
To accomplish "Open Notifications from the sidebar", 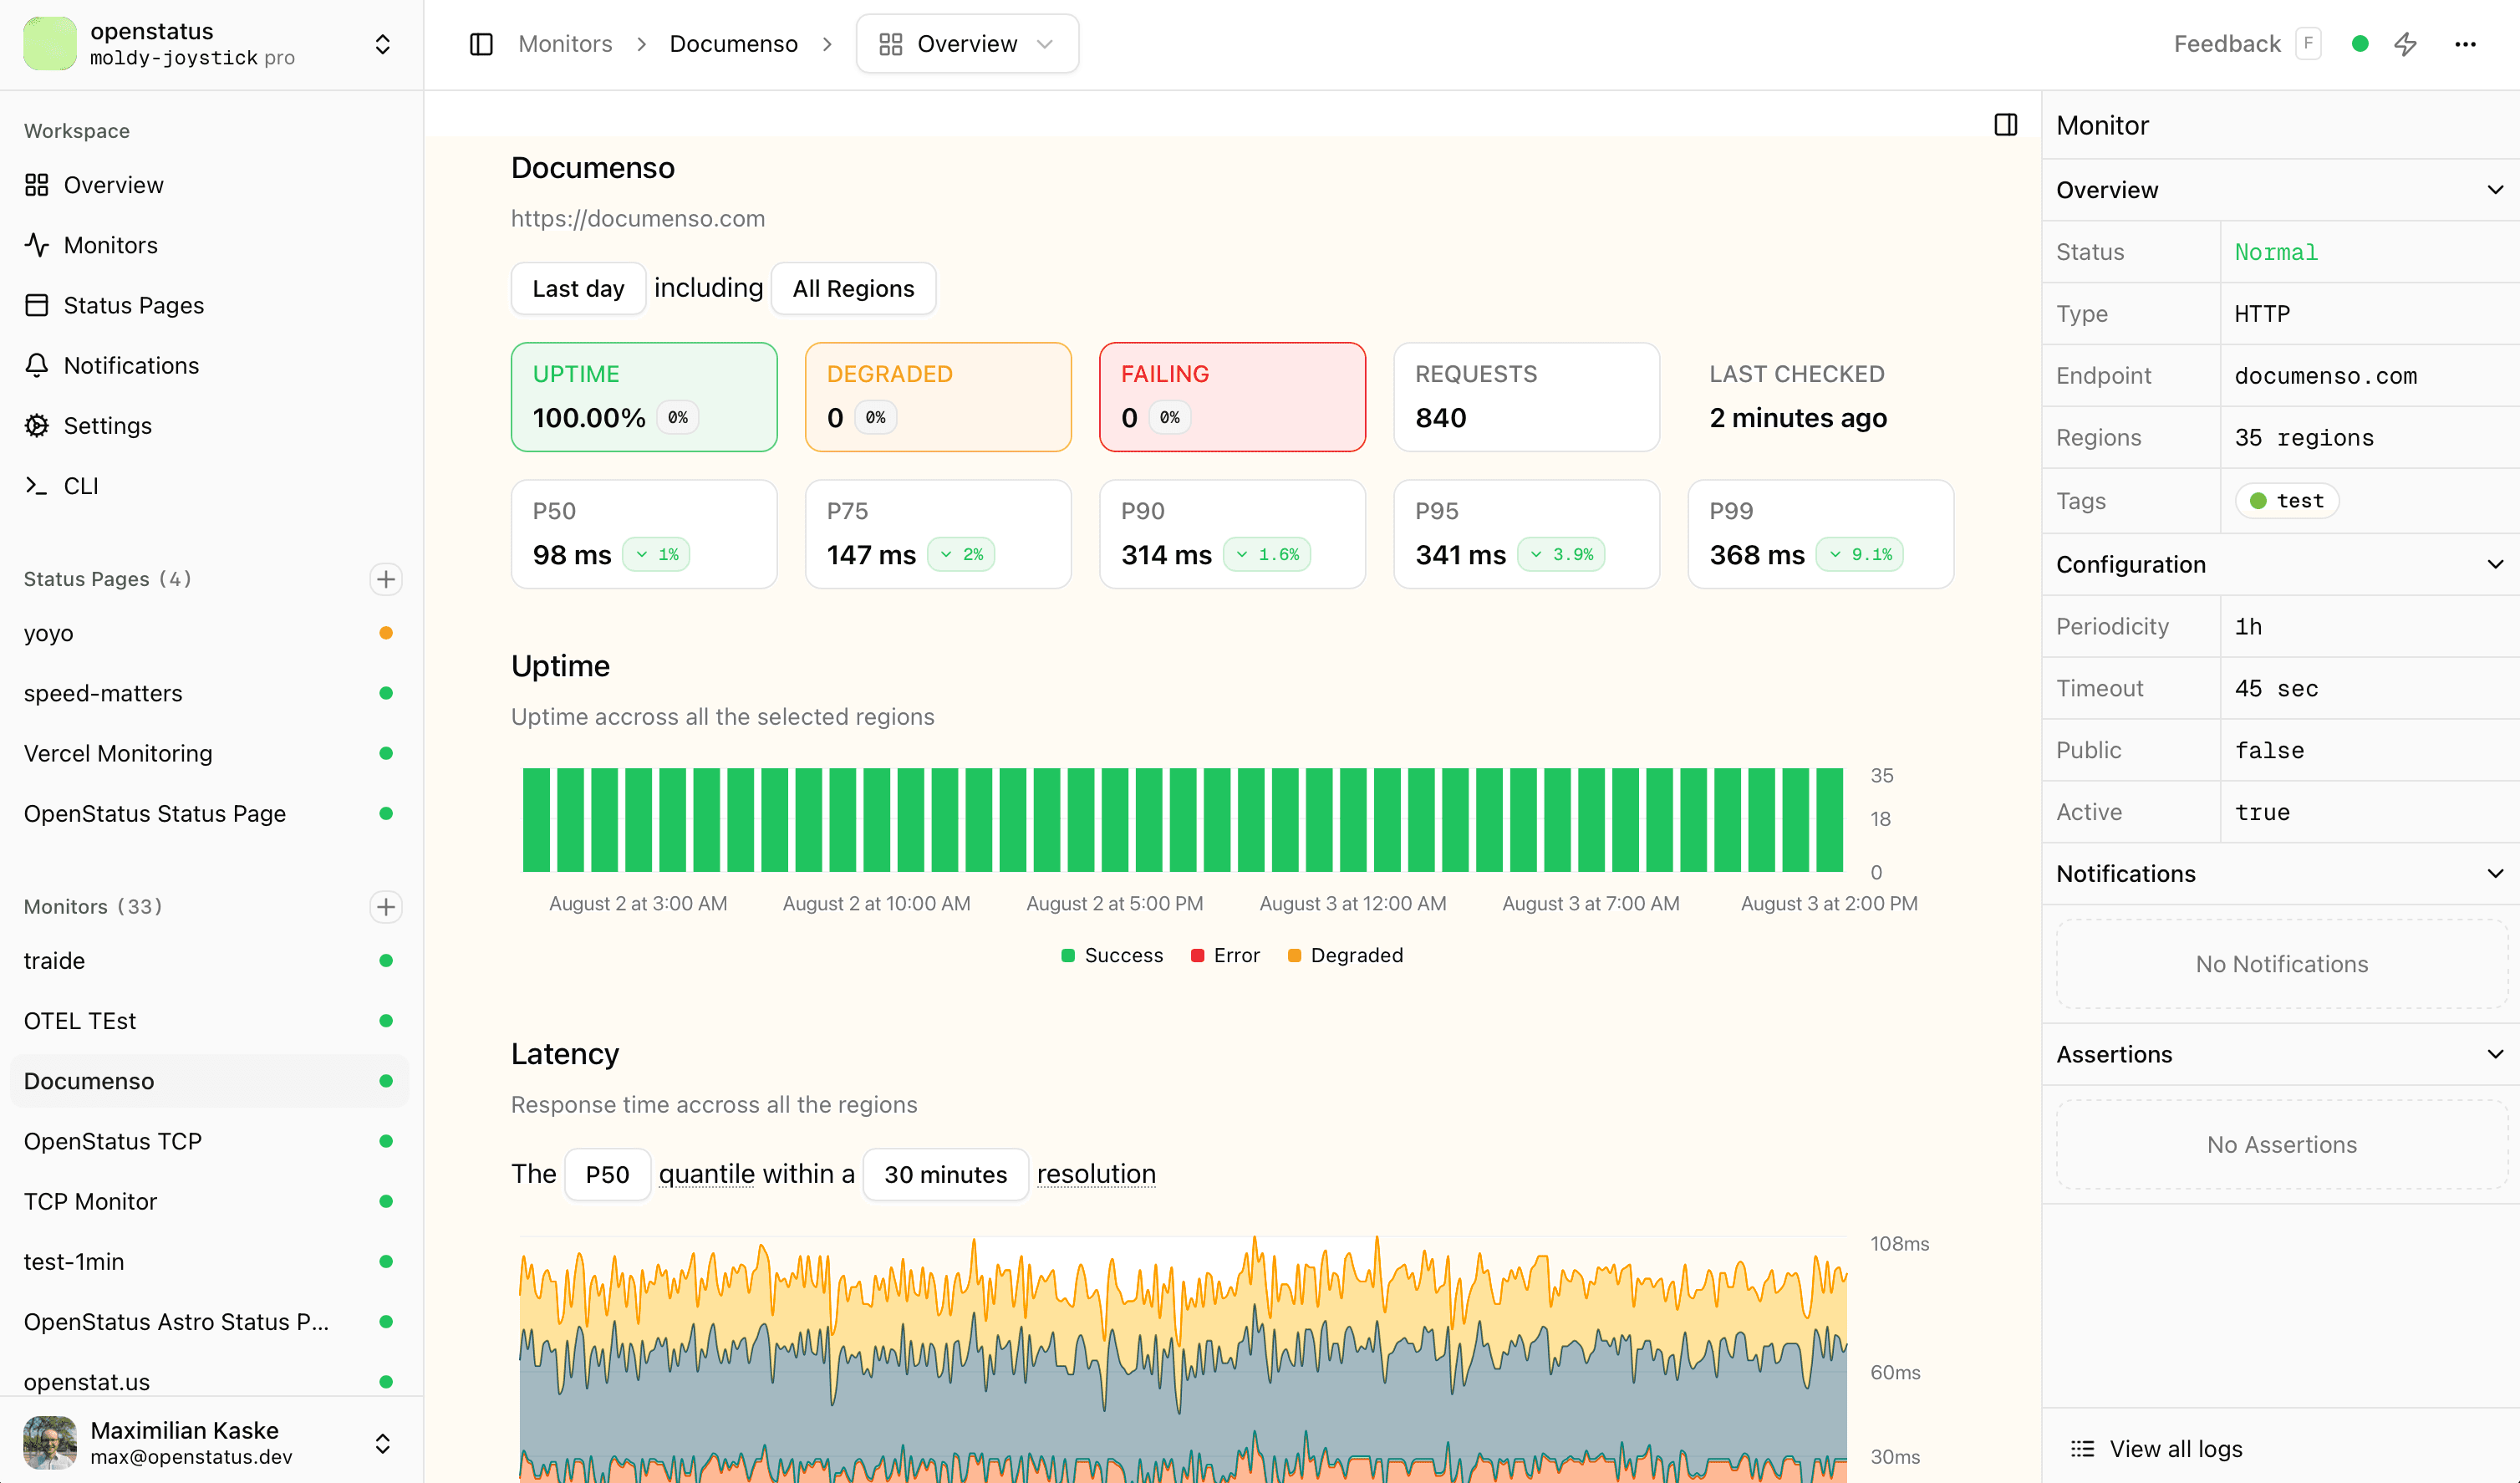I will click(131, 365).
